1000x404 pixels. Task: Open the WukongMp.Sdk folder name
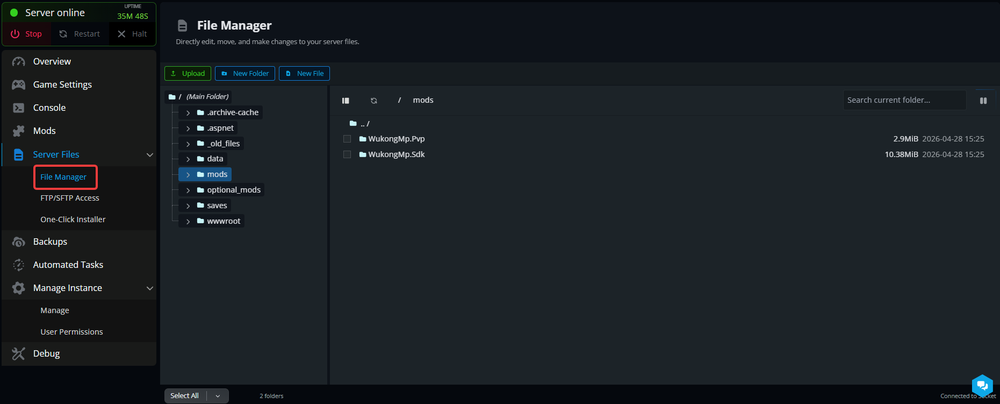click(396, 154)
